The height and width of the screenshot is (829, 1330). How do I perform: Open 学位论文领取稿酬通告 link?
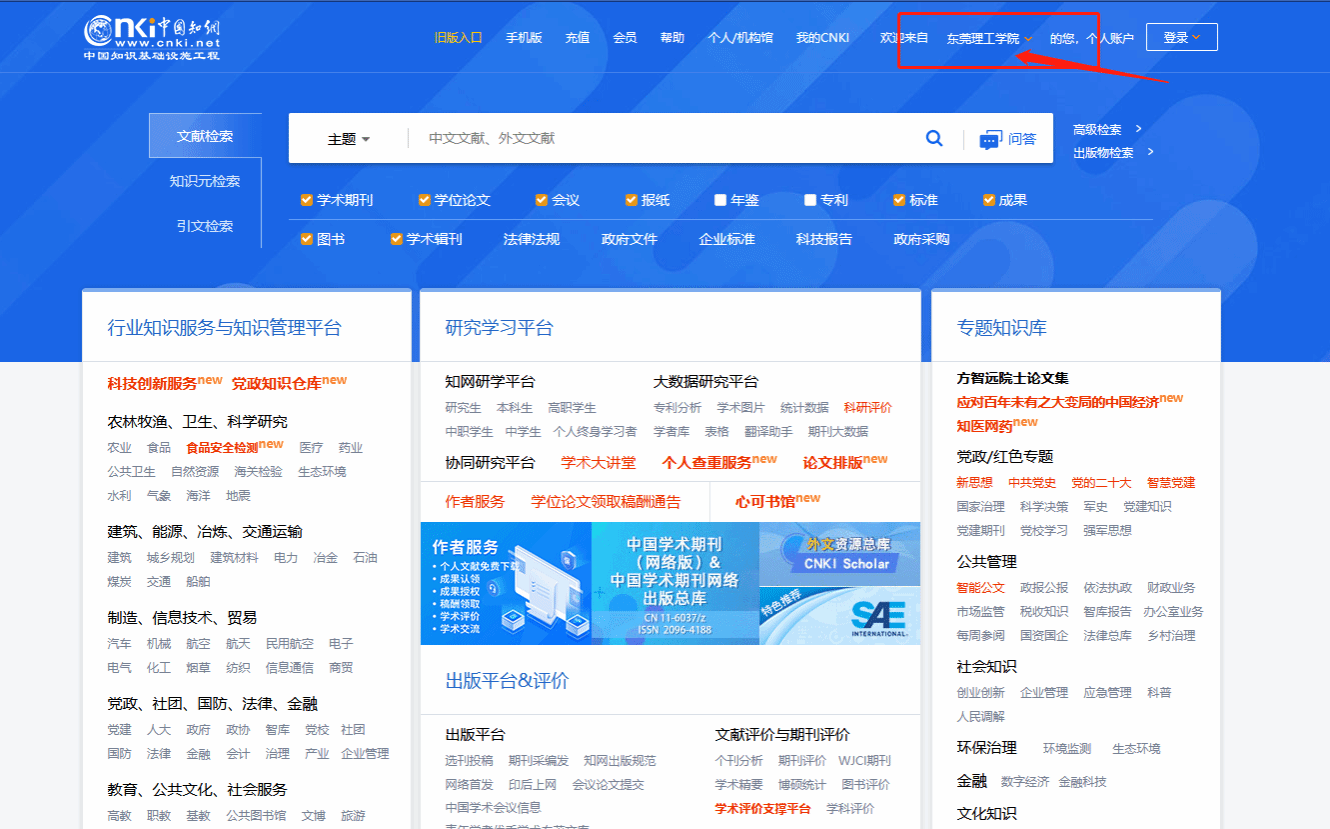(606, 502)
